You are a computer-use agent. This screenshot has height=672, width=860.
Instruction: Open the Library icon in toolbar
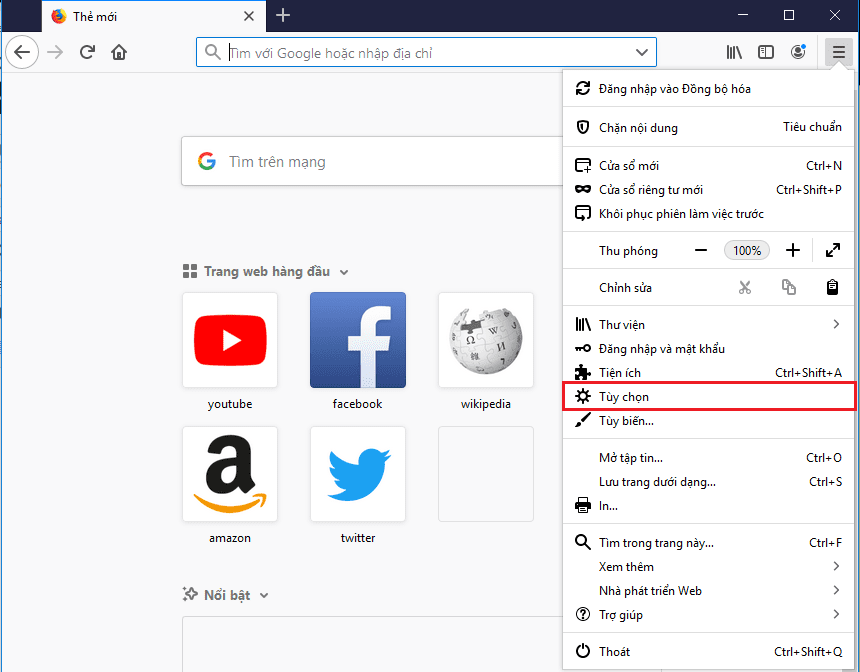pos(735,52)
